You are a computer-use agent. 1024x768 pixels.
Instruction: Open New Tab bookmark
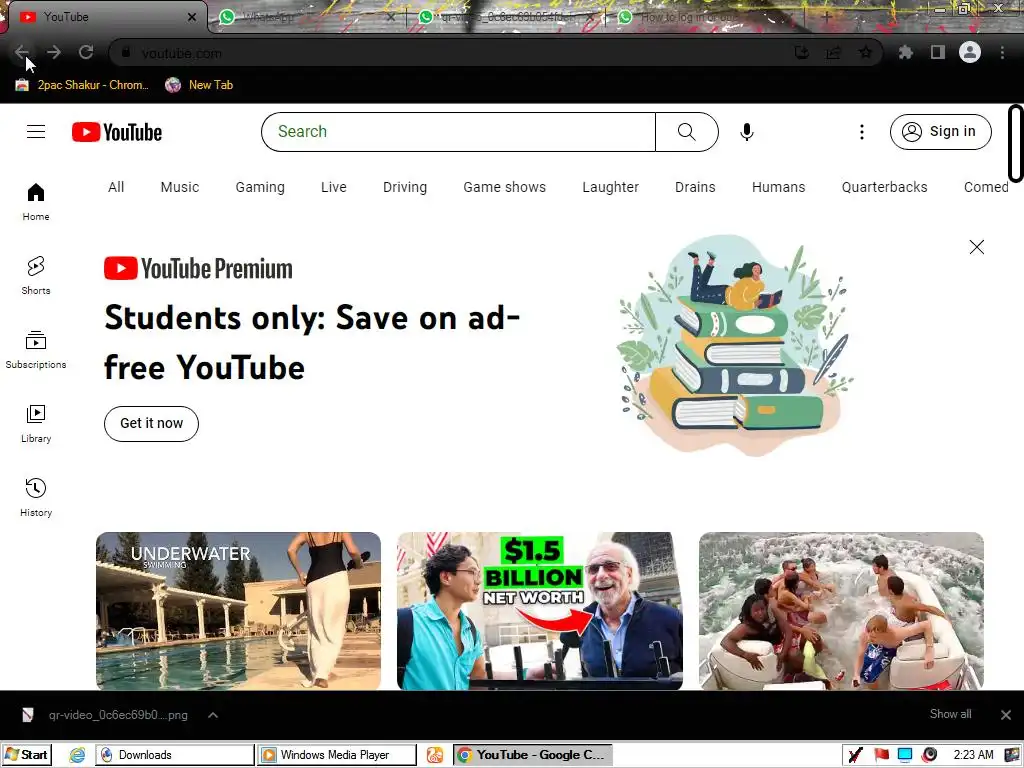pyautogui.click(x=199, y=85)
